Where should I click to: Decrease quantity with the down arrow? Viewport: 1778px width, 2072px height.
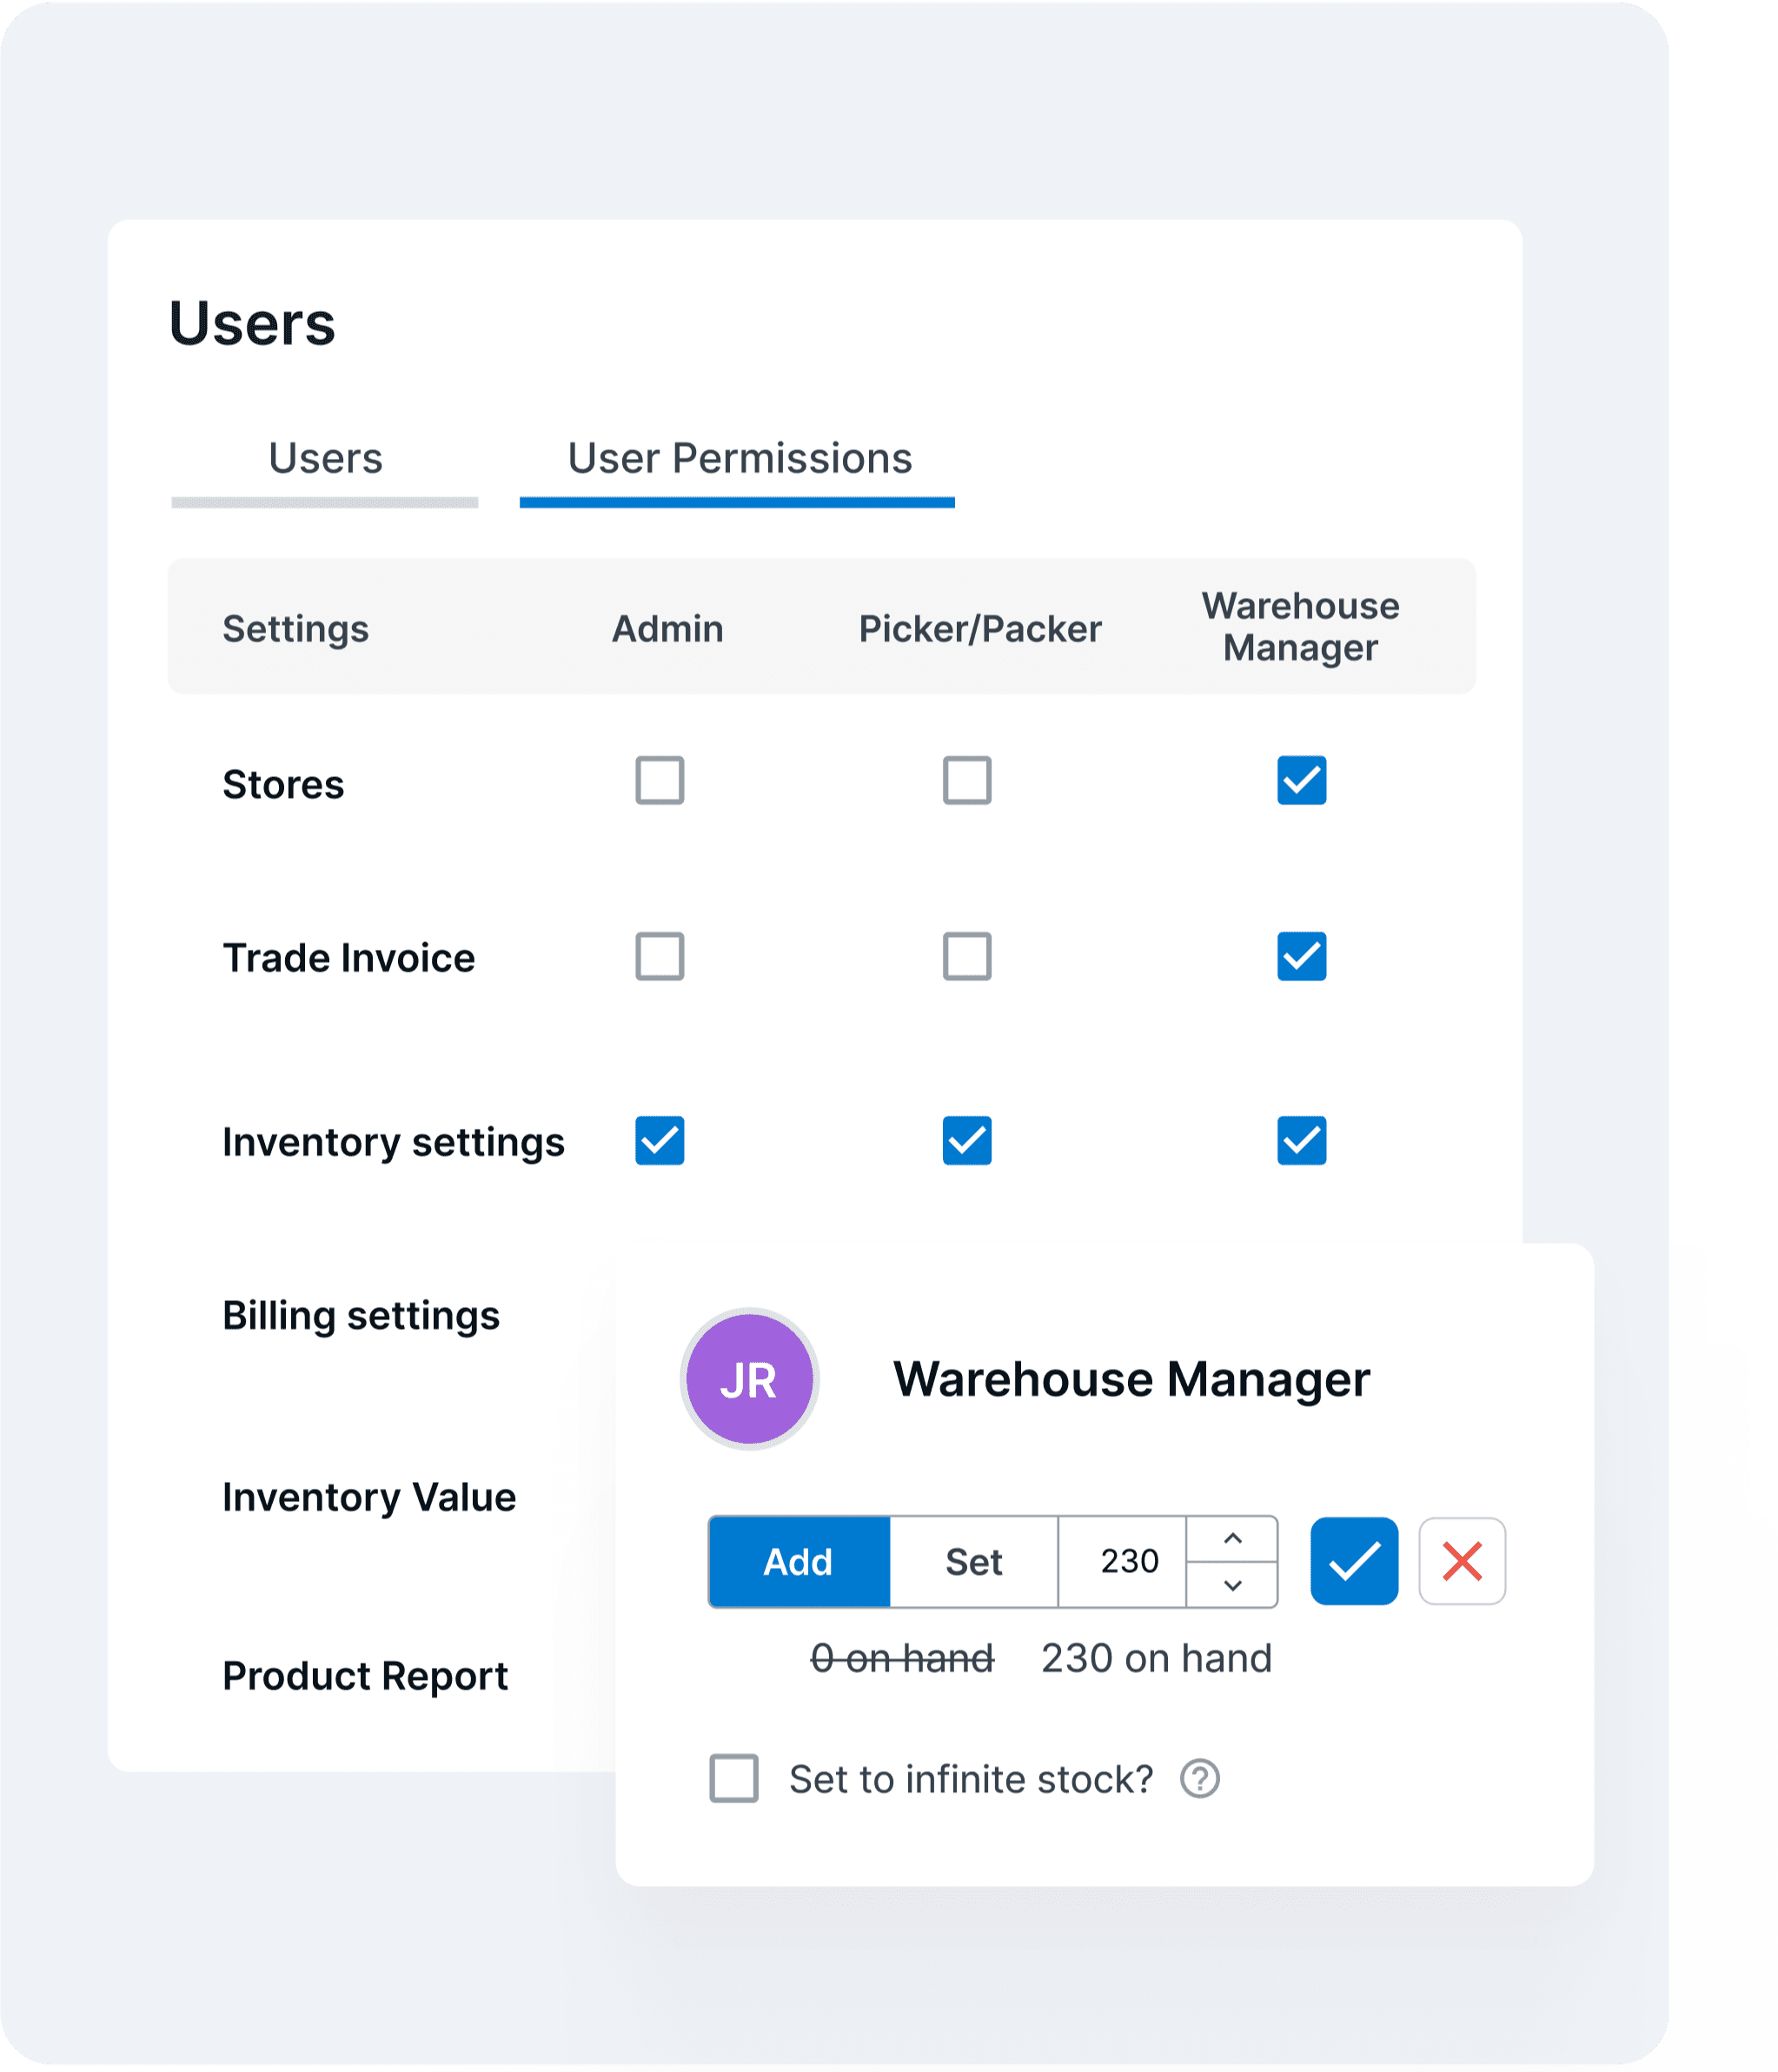coord(1232,1585)
